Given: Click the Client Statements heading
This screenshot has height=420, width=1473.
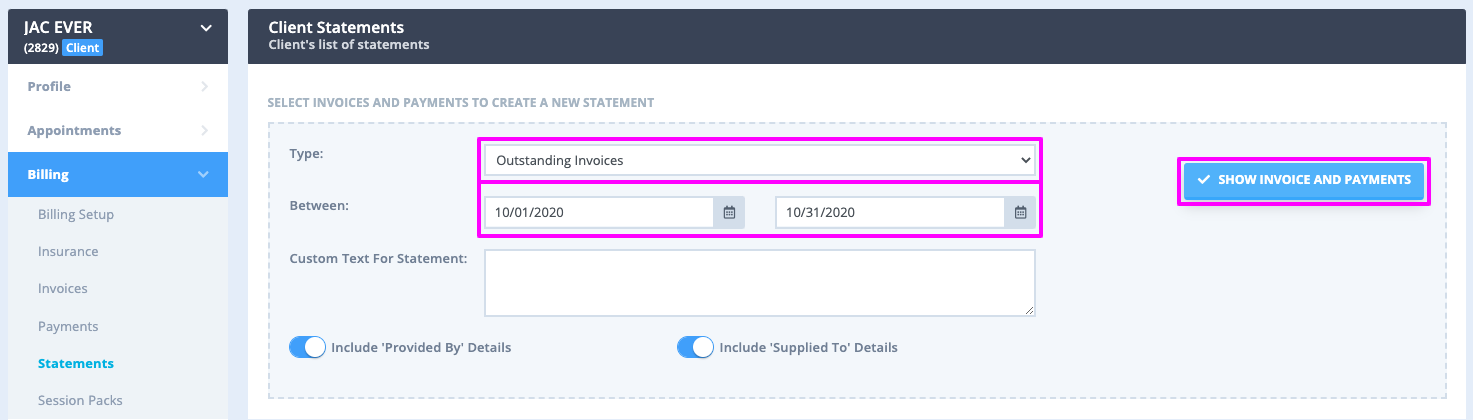Looking at the screenshot, I should point(336,27).
